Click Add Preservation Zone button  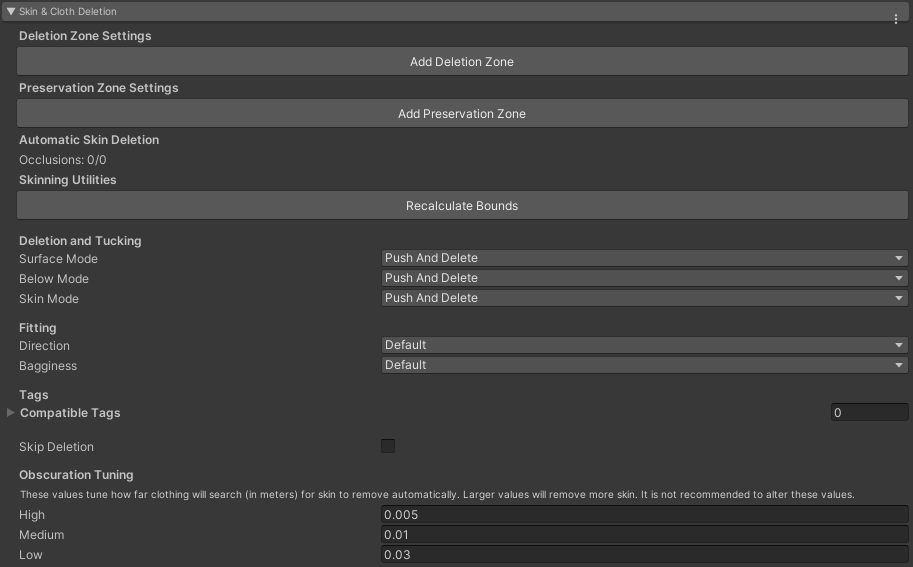tap(461, 114)
